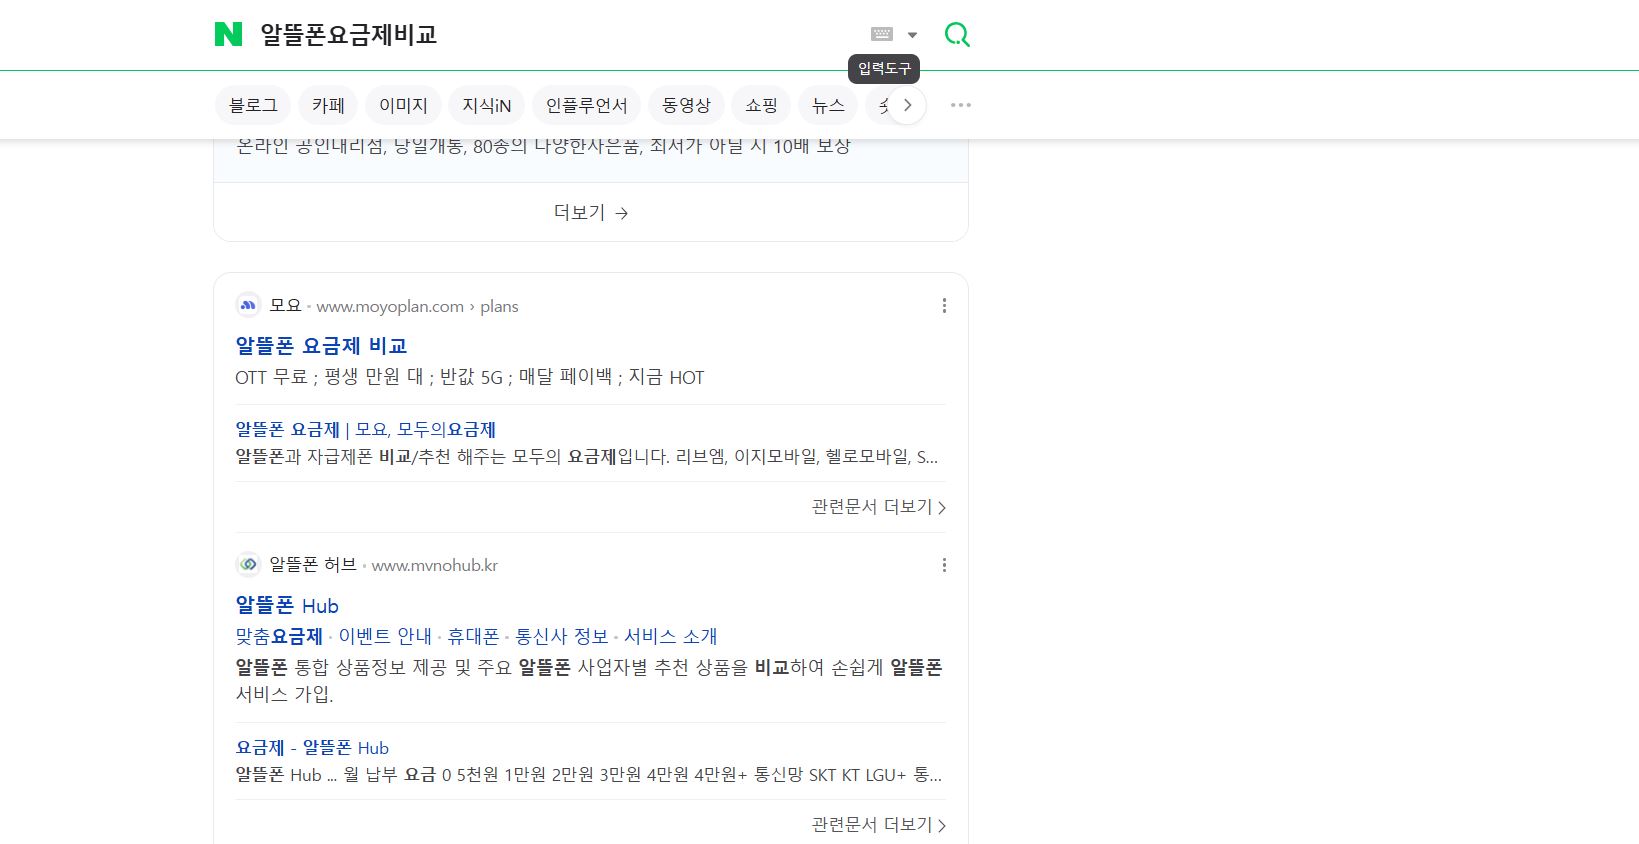1639x844 pixels.
Task: Open 알뜰폰 요금제 | 모요, 모두의요금제 link
Action: coord(365,429)
